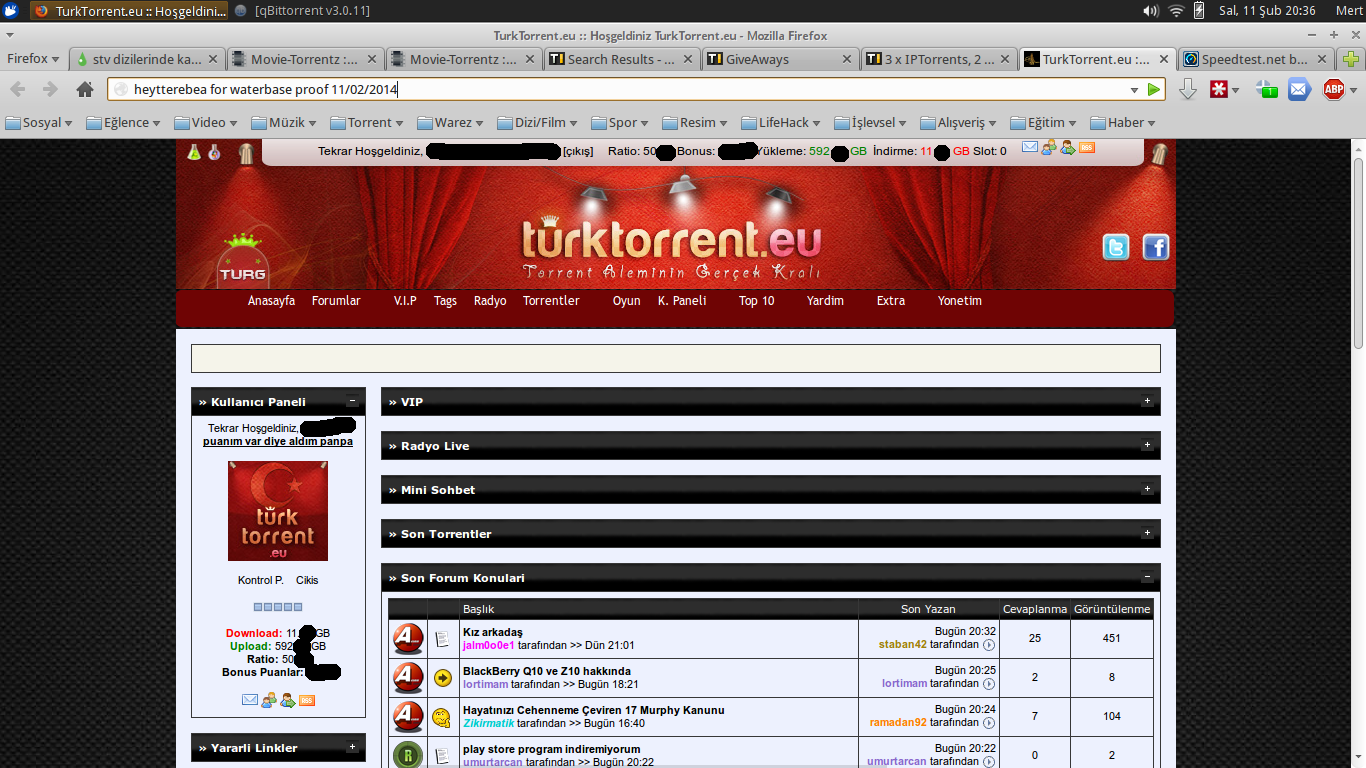Click the browser address bar field
Screen dimensions: 1366x768
click(635, 90)
